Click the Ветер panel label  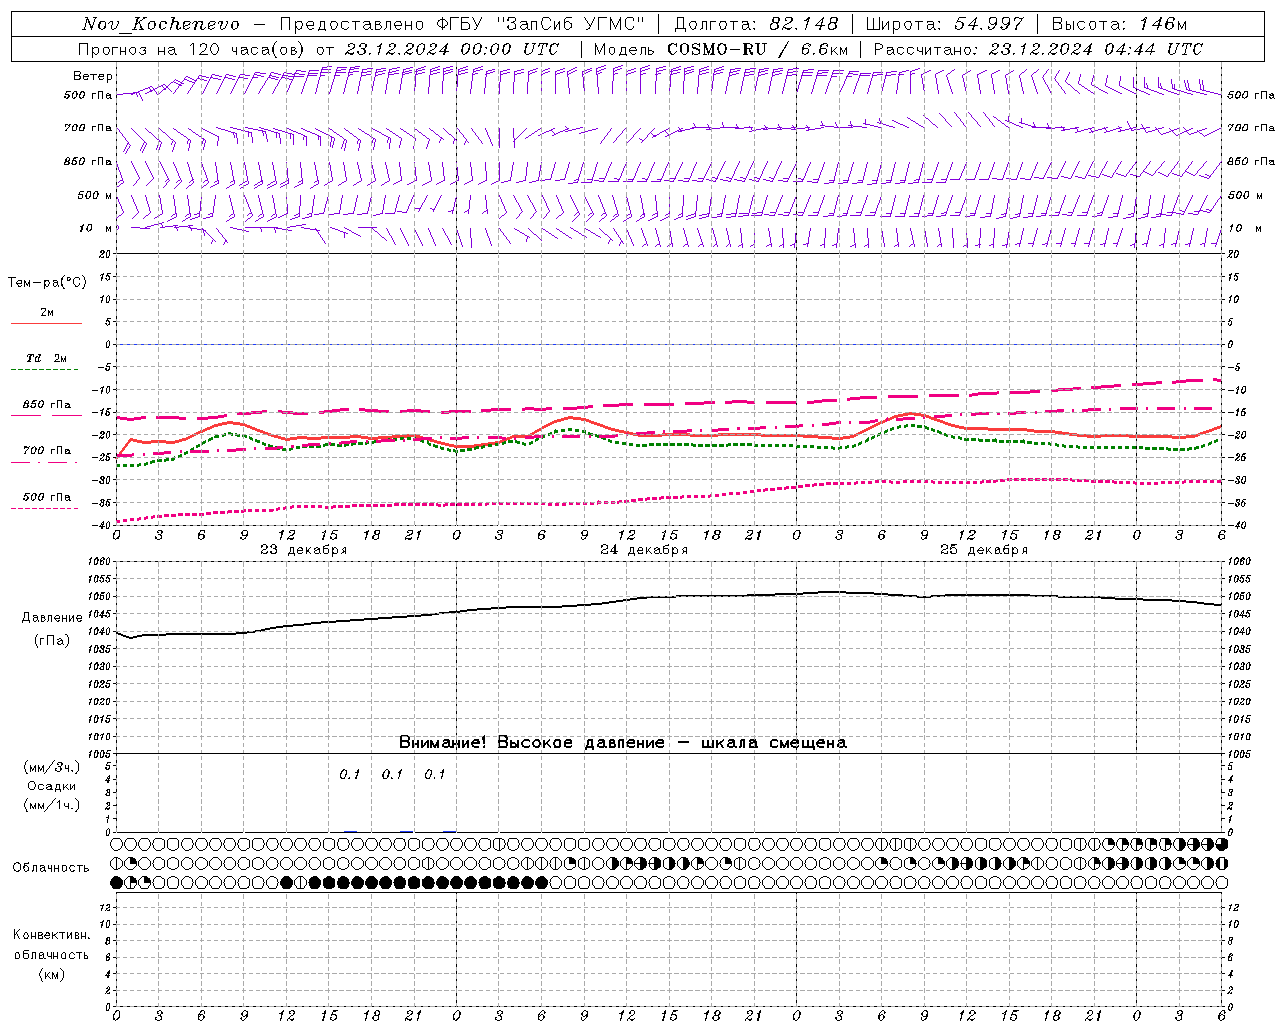[x=93, y=76]
